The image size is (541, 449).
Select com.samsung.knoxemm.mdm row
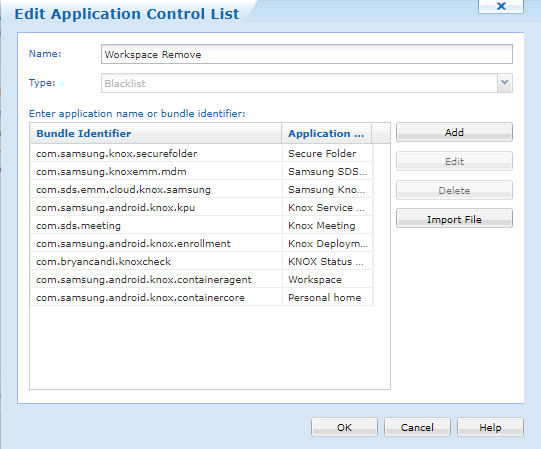[x=202, y=171]
